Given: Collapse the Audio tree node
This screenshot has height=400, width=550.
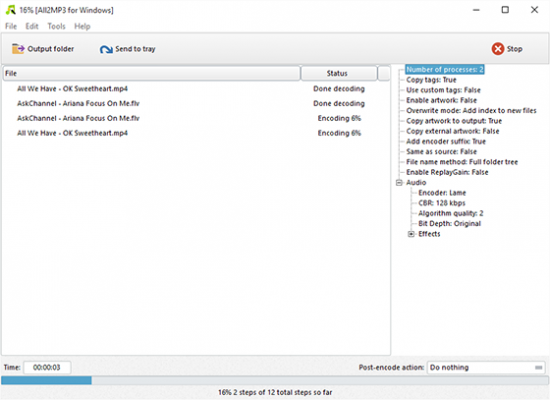Looking at the screenshot, I should tap(399, 182).
